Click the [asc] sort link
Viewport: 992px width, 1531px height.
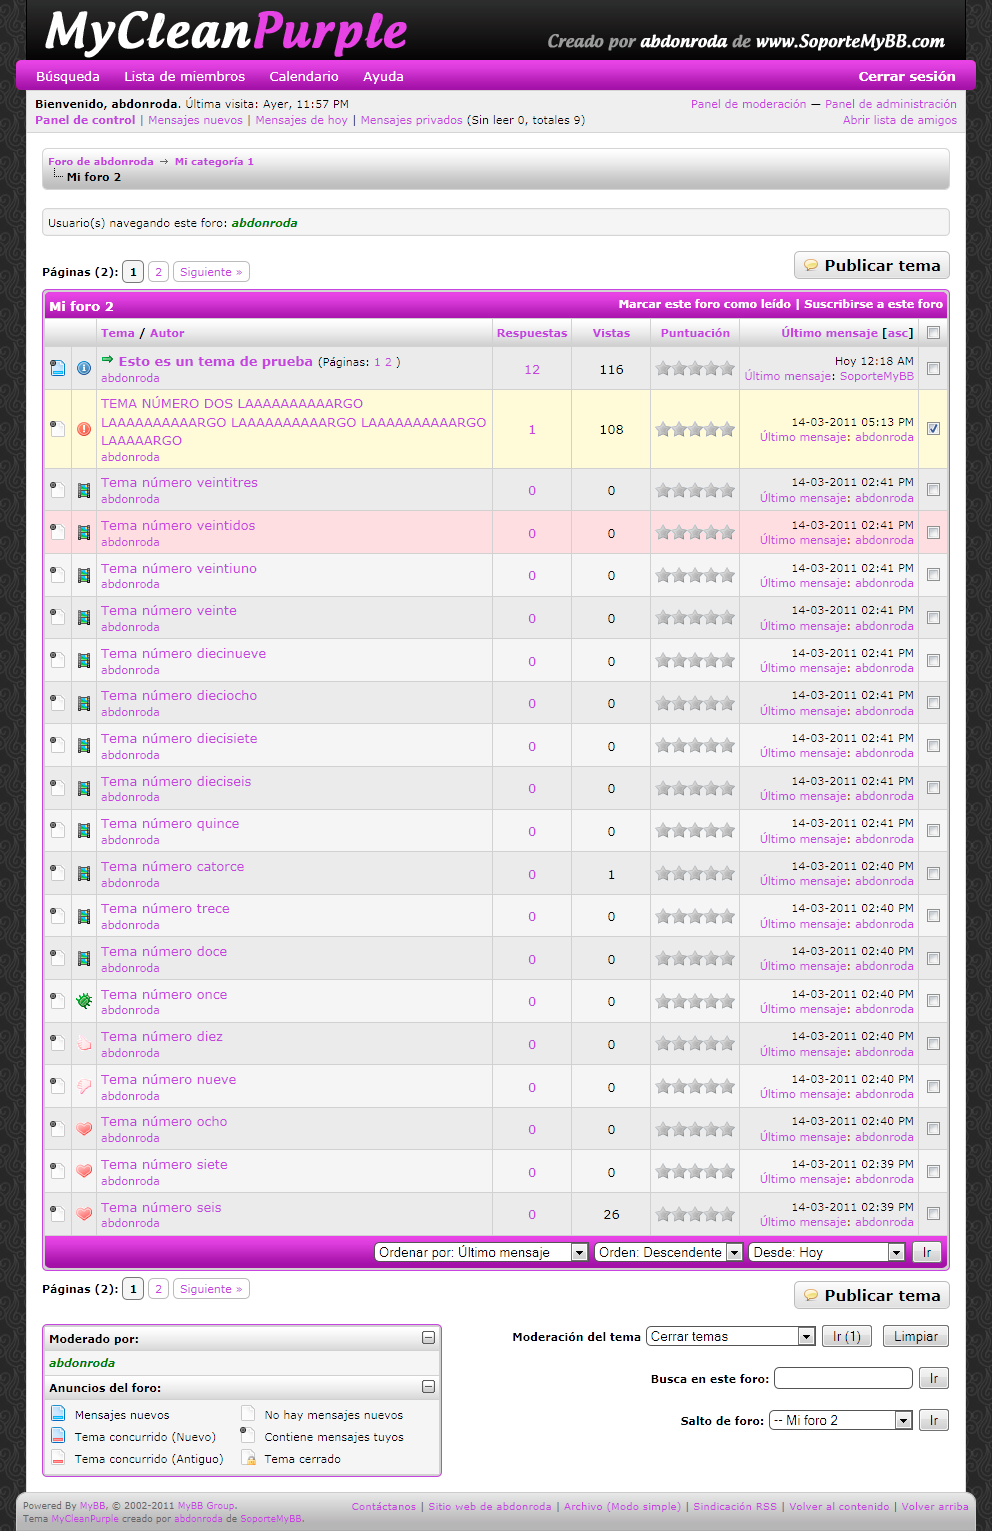tap(898, 333)
